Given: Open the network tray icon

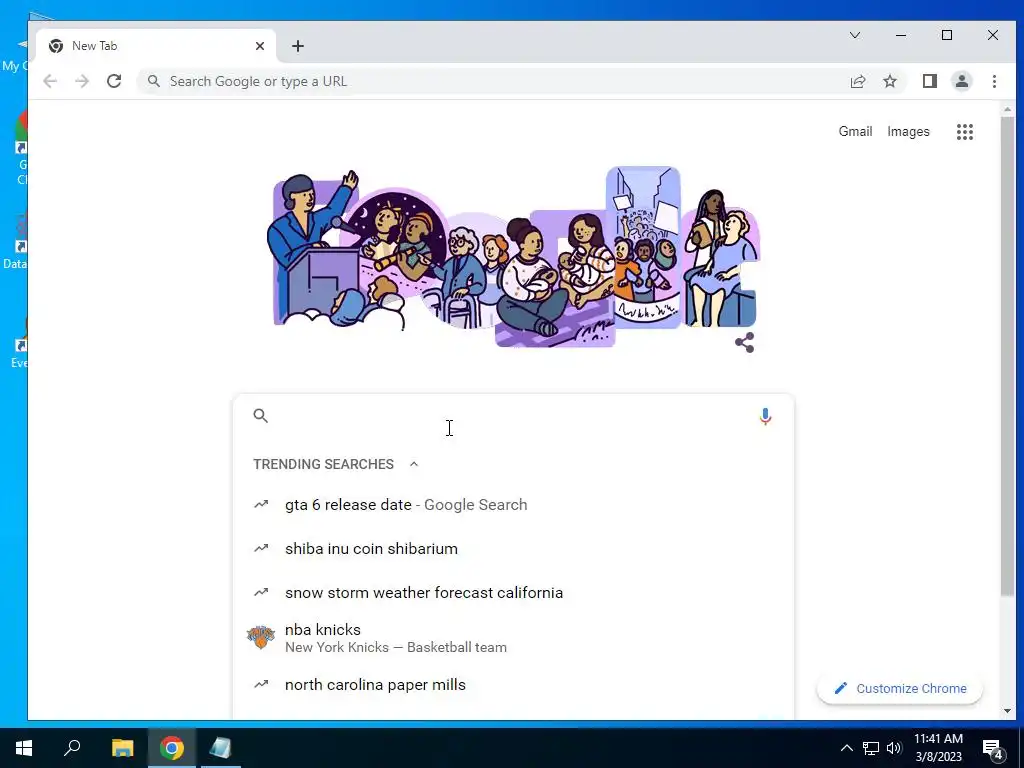Looking at the screenshot, I should pos(871,748).
